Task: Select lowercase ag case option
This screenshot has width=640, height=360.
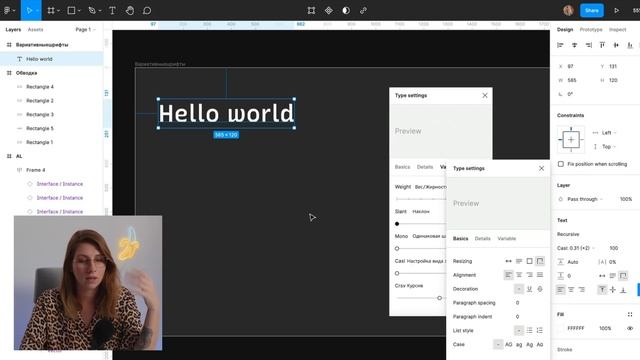Action: [519, 344]
